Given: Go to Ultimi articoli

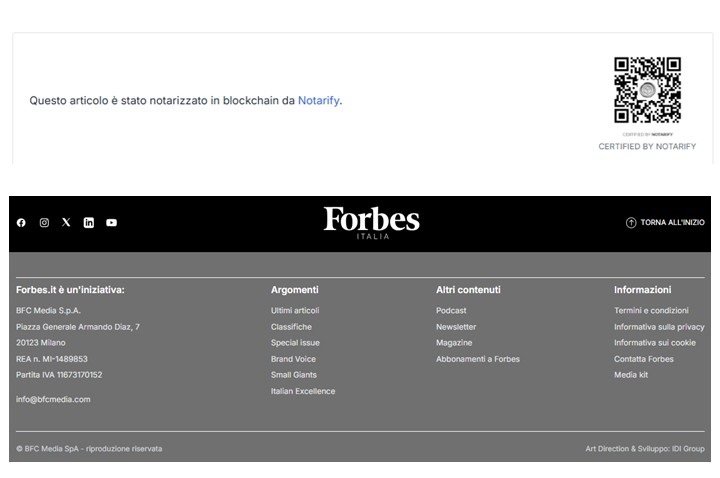Looking at the screenshot, I should pos(295,311).
